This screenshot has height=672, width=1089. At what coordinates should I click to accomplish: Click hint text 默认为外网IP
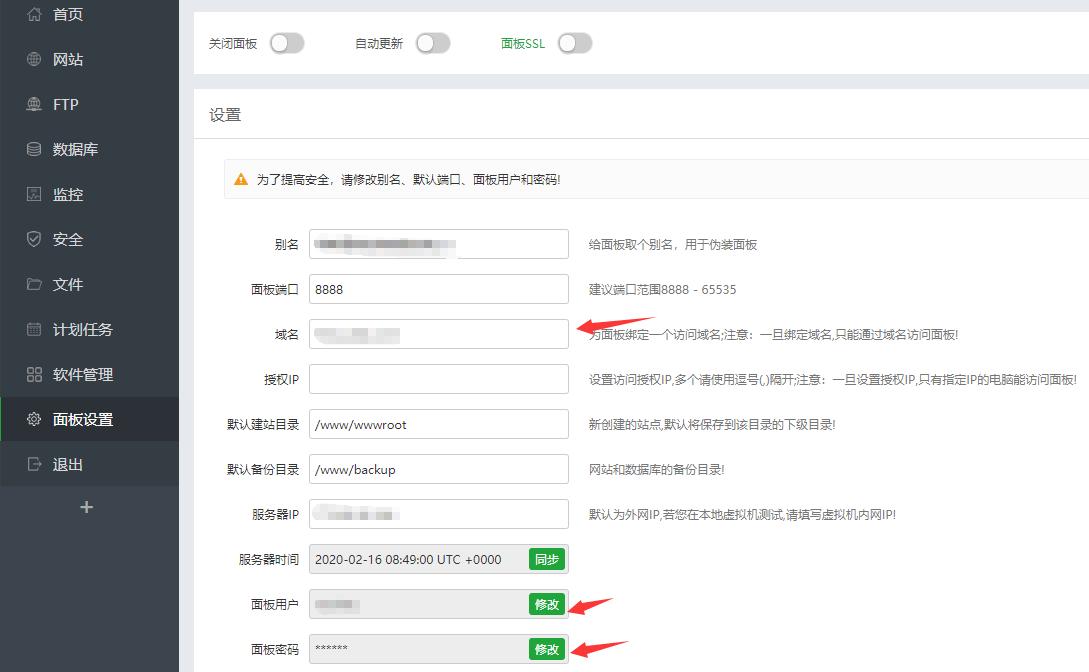742,514
